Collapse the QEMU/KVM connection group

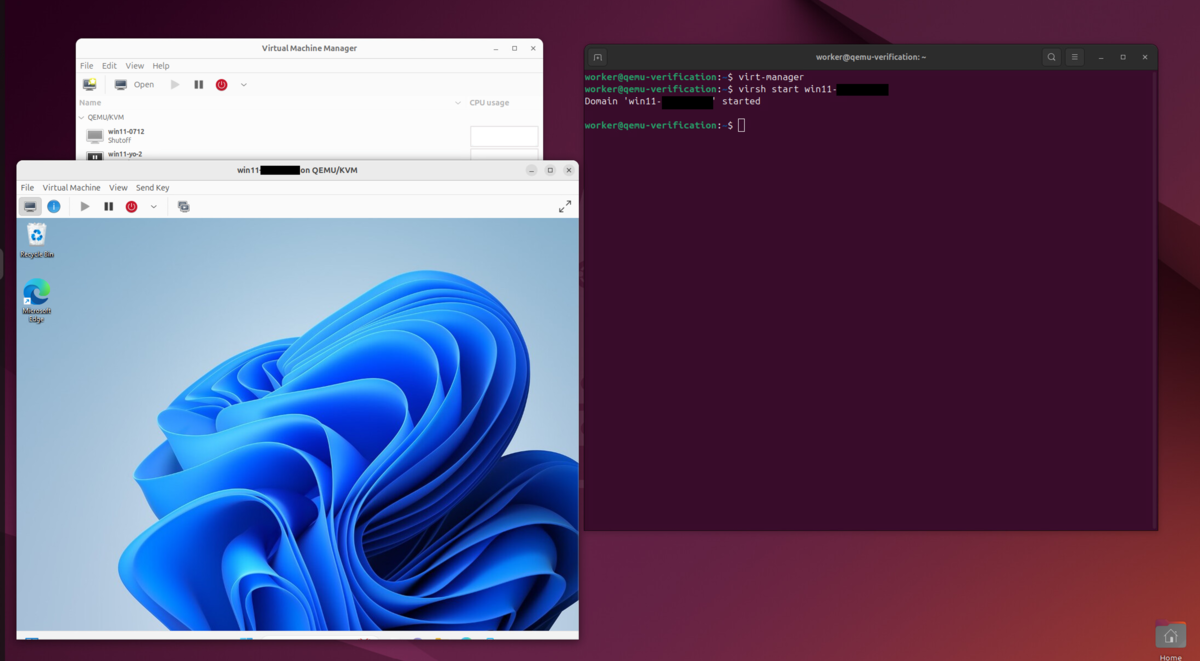click(85, 117)
